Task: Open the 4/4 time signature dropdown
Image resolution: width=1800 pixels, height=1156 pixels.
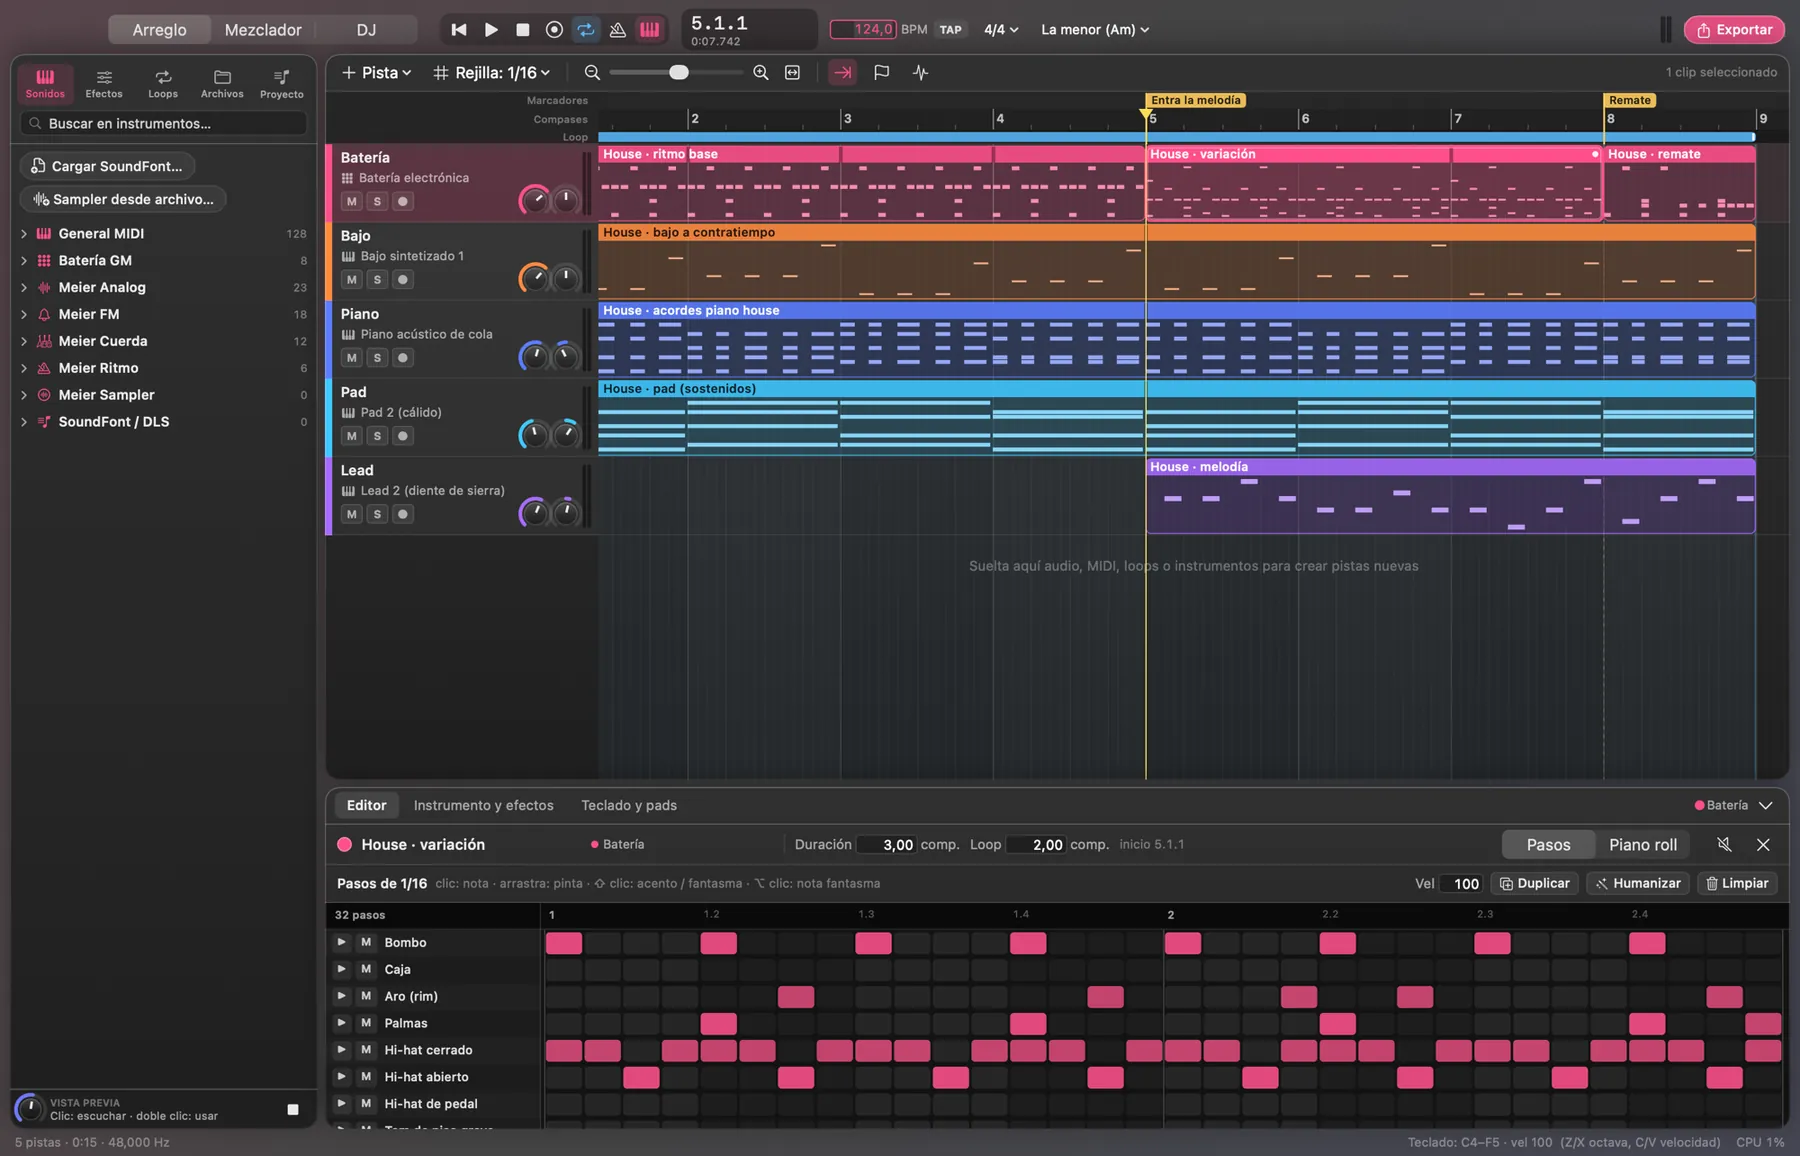Action: click(1001, 30)
